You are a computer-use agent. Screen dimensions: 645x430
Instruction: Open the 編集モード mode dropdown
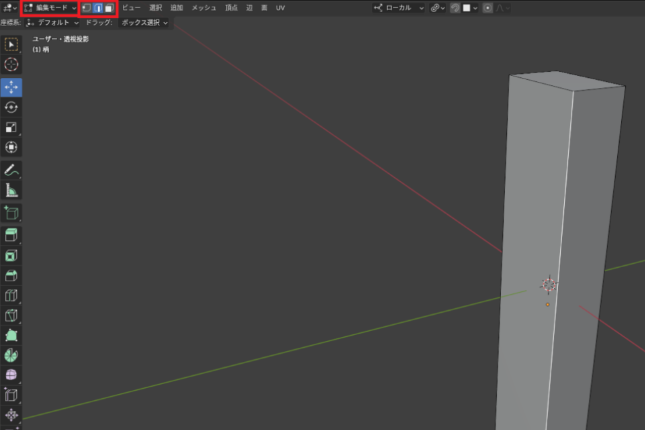click(x=50, y=7)
